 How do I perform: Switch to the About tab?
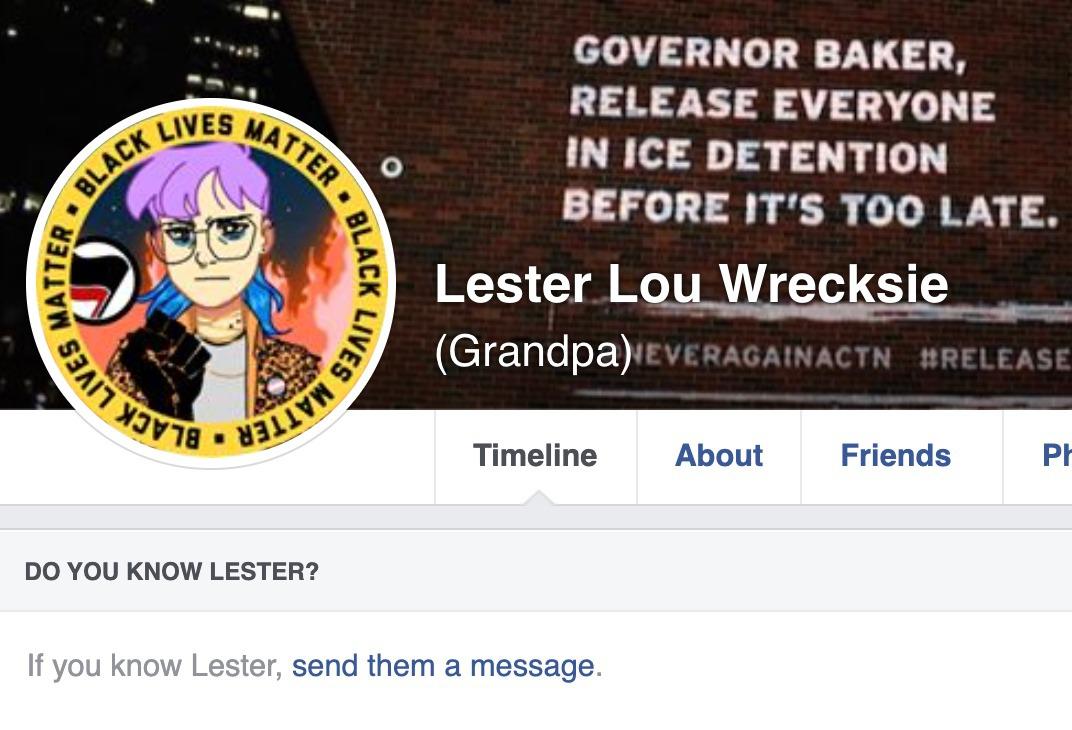click(719, 456)
